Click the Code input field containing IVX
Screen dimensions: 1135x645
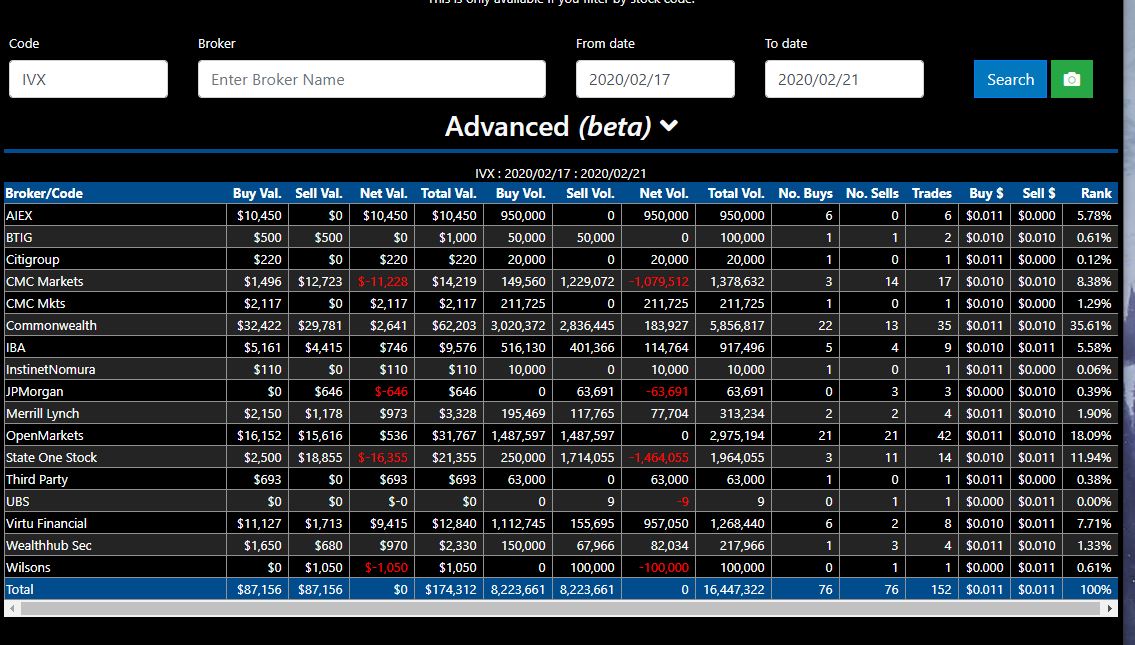(88, 79)
